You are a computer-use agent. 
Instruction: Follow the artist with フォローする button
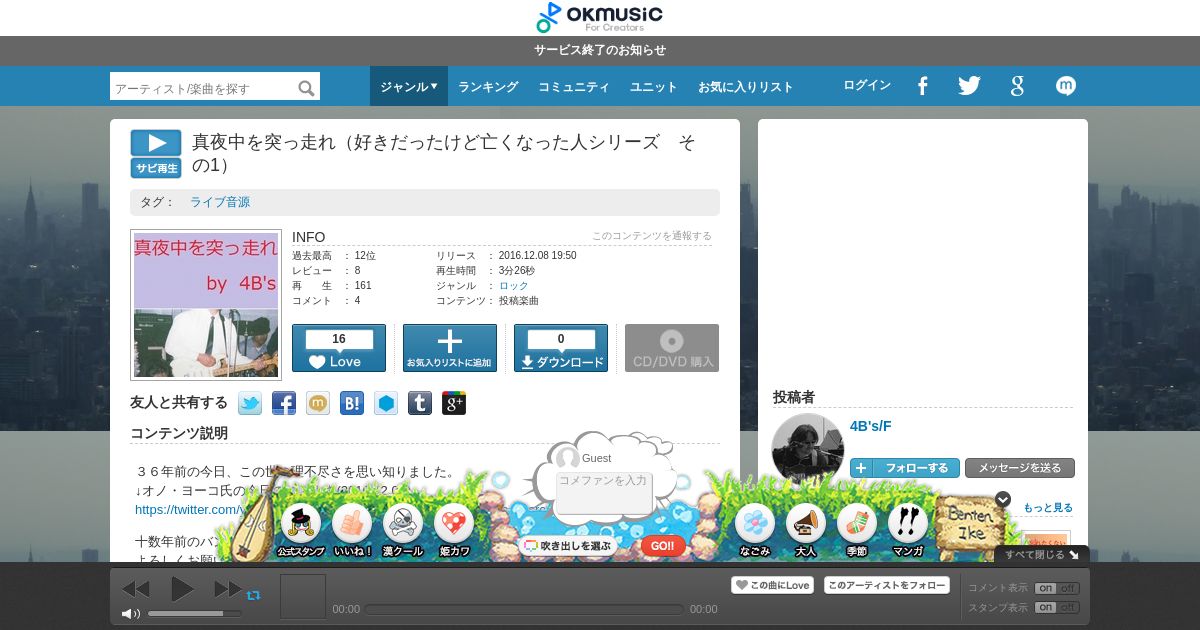(x=905, y=468)
